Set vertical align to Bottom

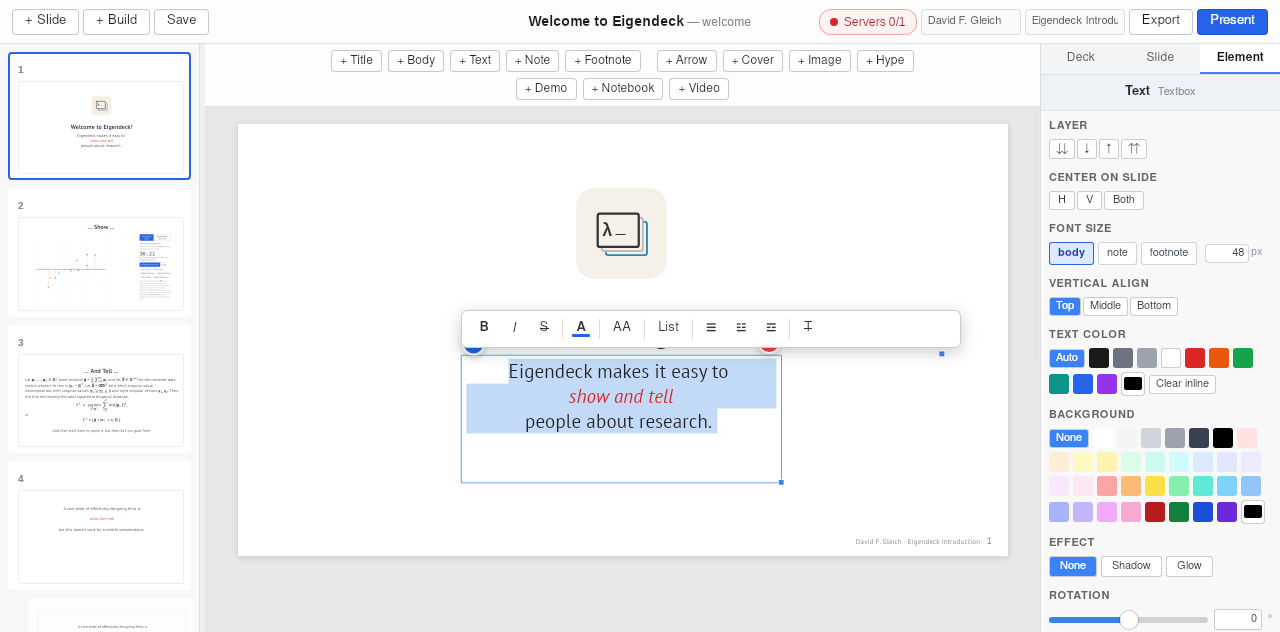(x=1154, y=306)
